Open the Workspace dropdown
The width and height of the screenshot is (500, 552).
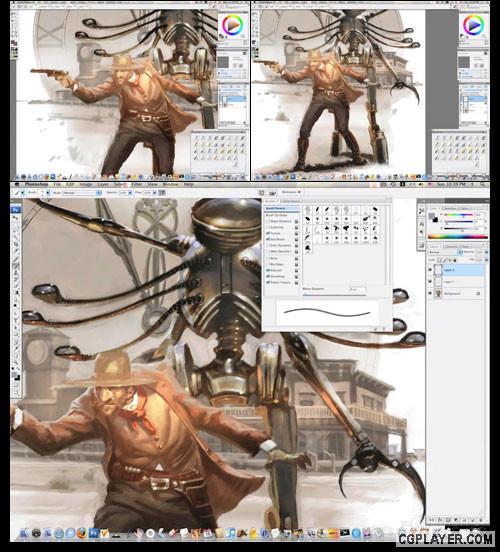(x=291, y=192)
